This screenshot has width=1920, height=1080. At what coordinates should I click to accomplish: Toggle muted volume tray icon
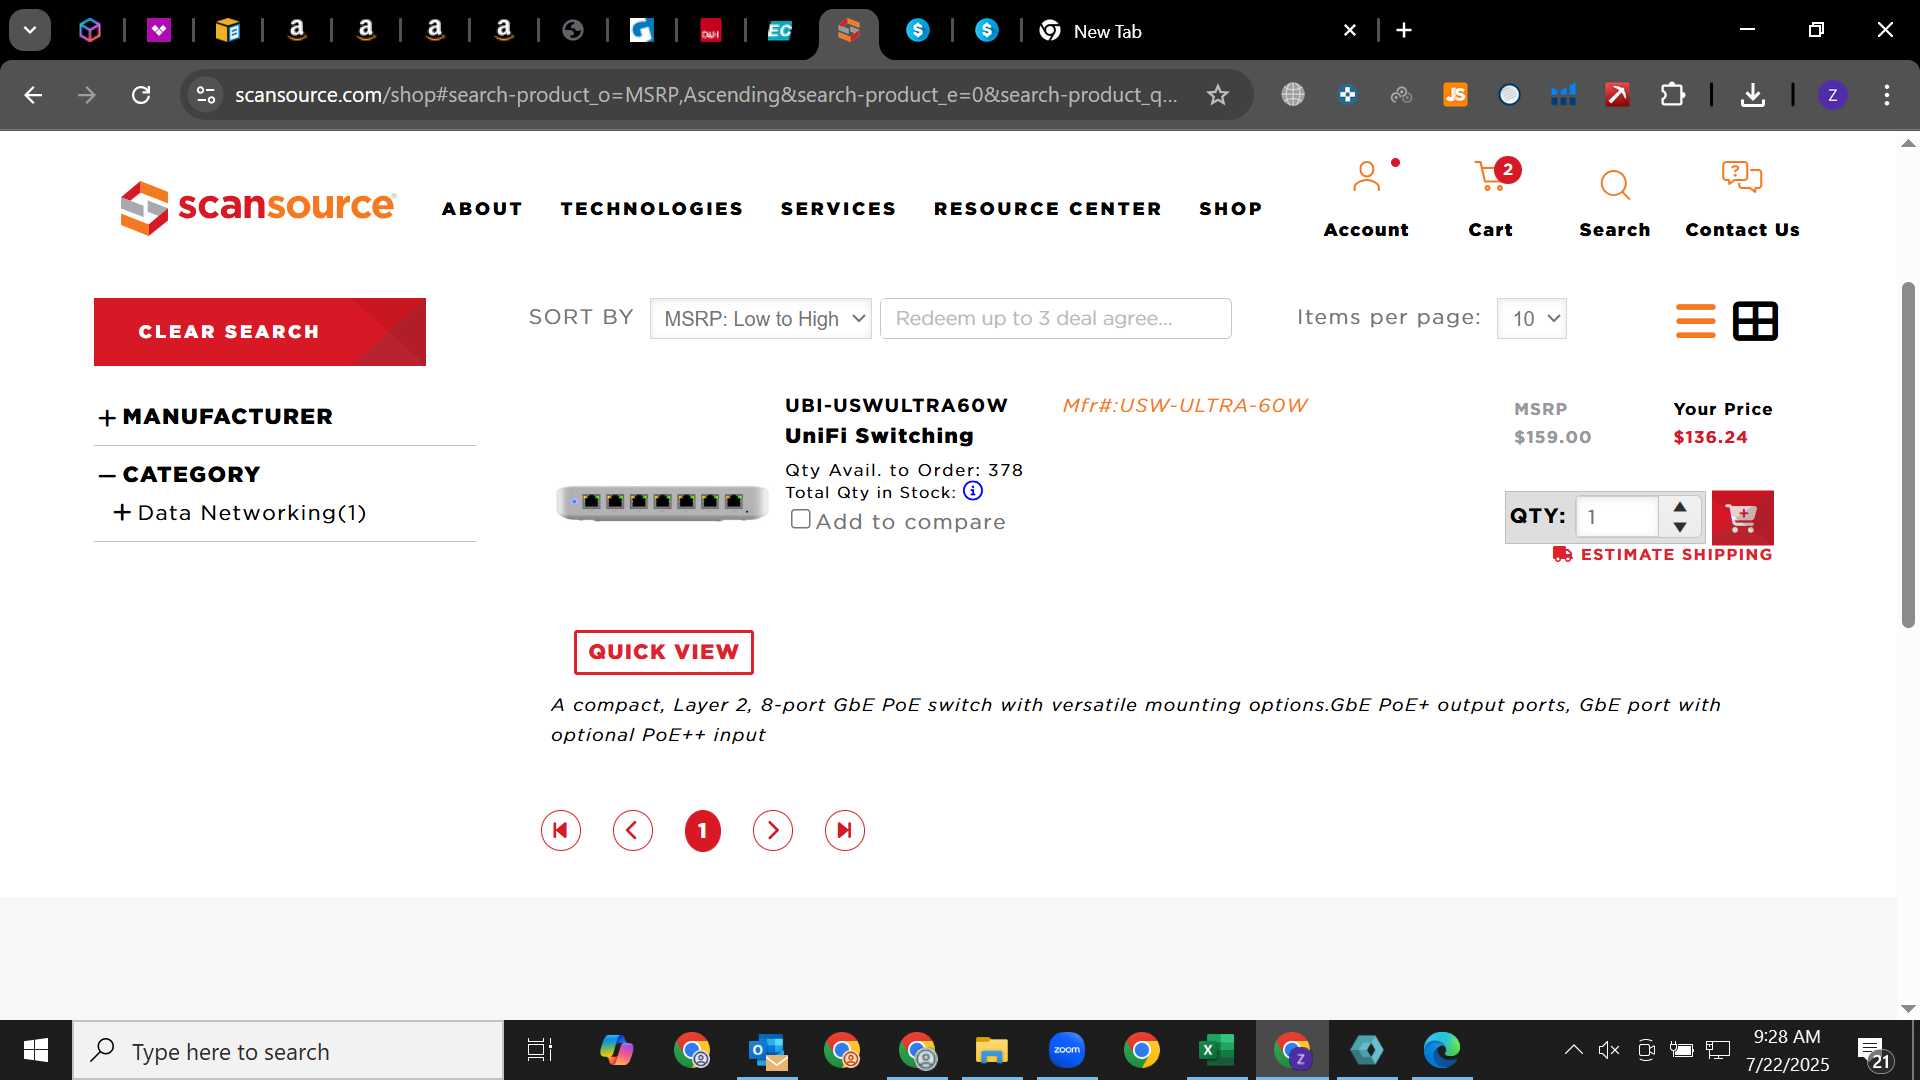coord(1609,1050)
